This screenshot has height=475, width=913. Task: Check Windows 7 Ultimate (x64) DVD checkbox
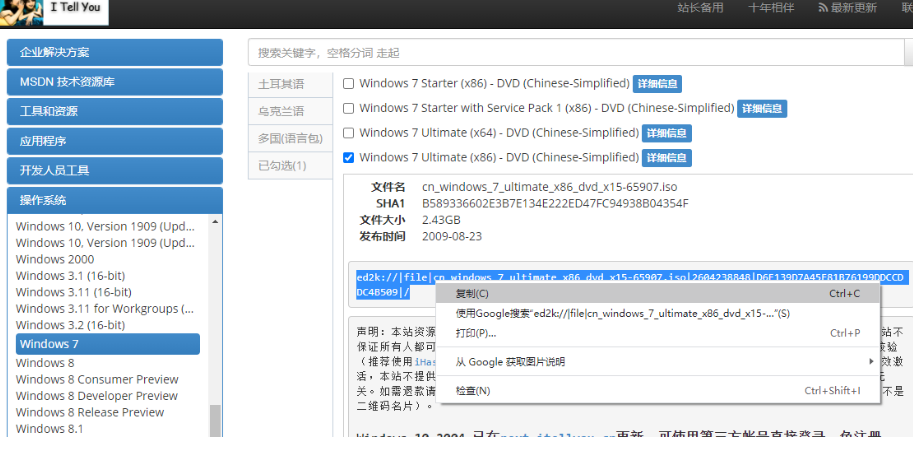(349, 133)
